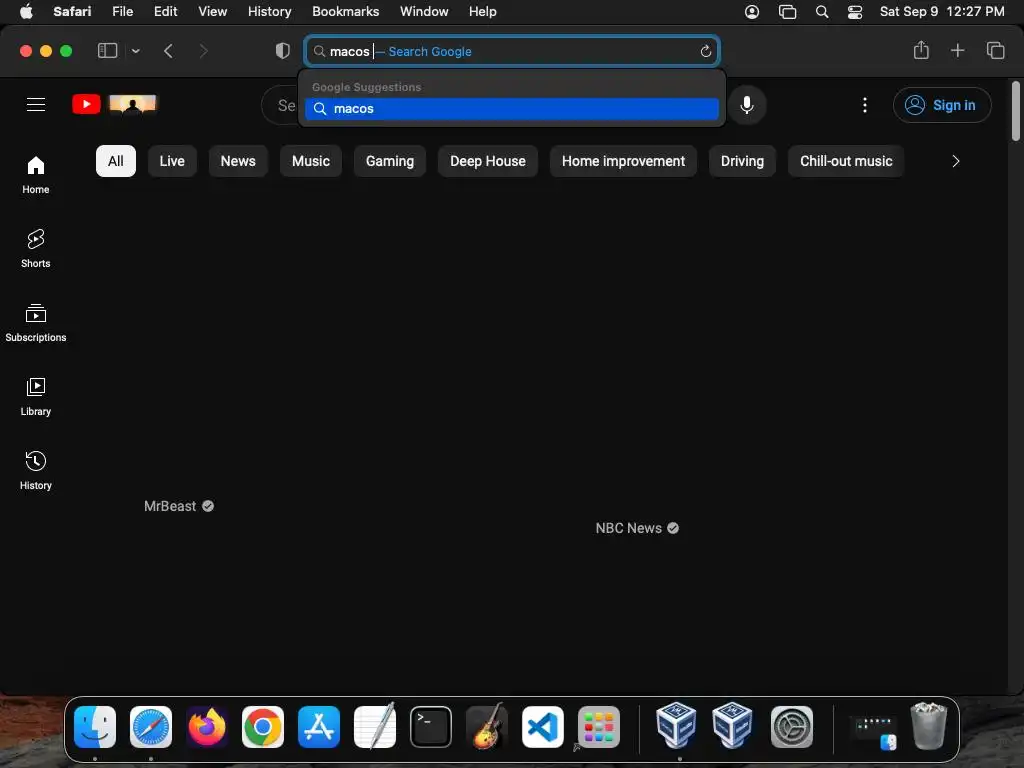This screenshot has width=1024, height=768.
Task: Go back with Safari back arrow
Action: pyautogui.click(x=168, y=51)
